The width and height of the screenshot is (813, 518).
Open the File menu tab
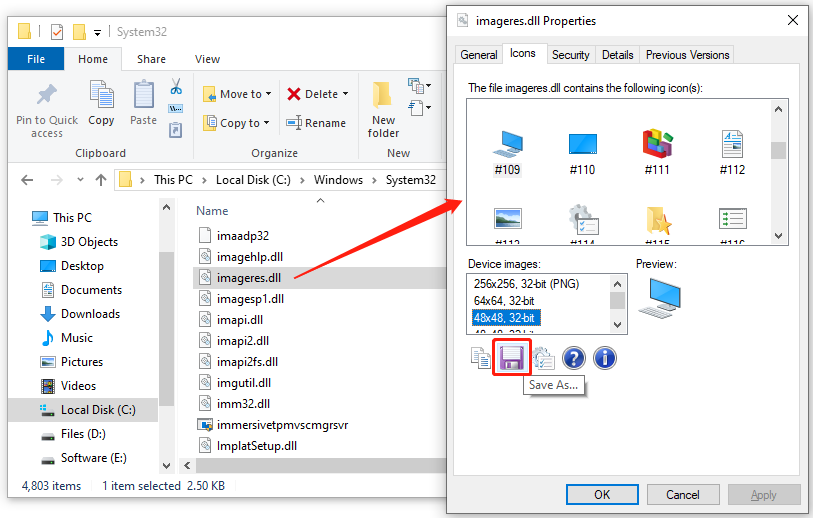pos(36,59)
